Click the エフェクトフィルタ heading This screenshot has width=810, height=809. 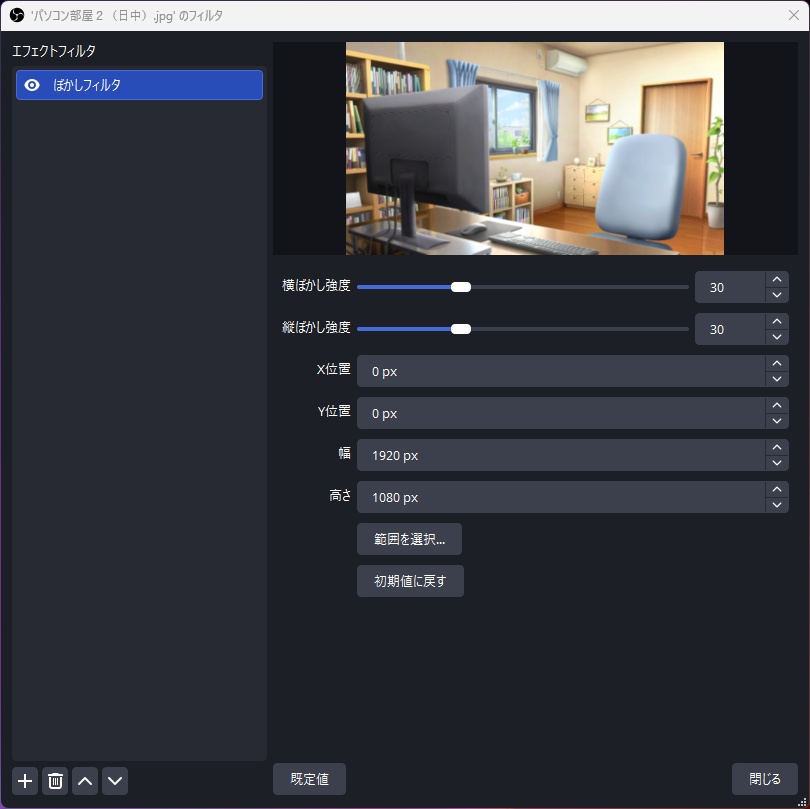point(54,51)
